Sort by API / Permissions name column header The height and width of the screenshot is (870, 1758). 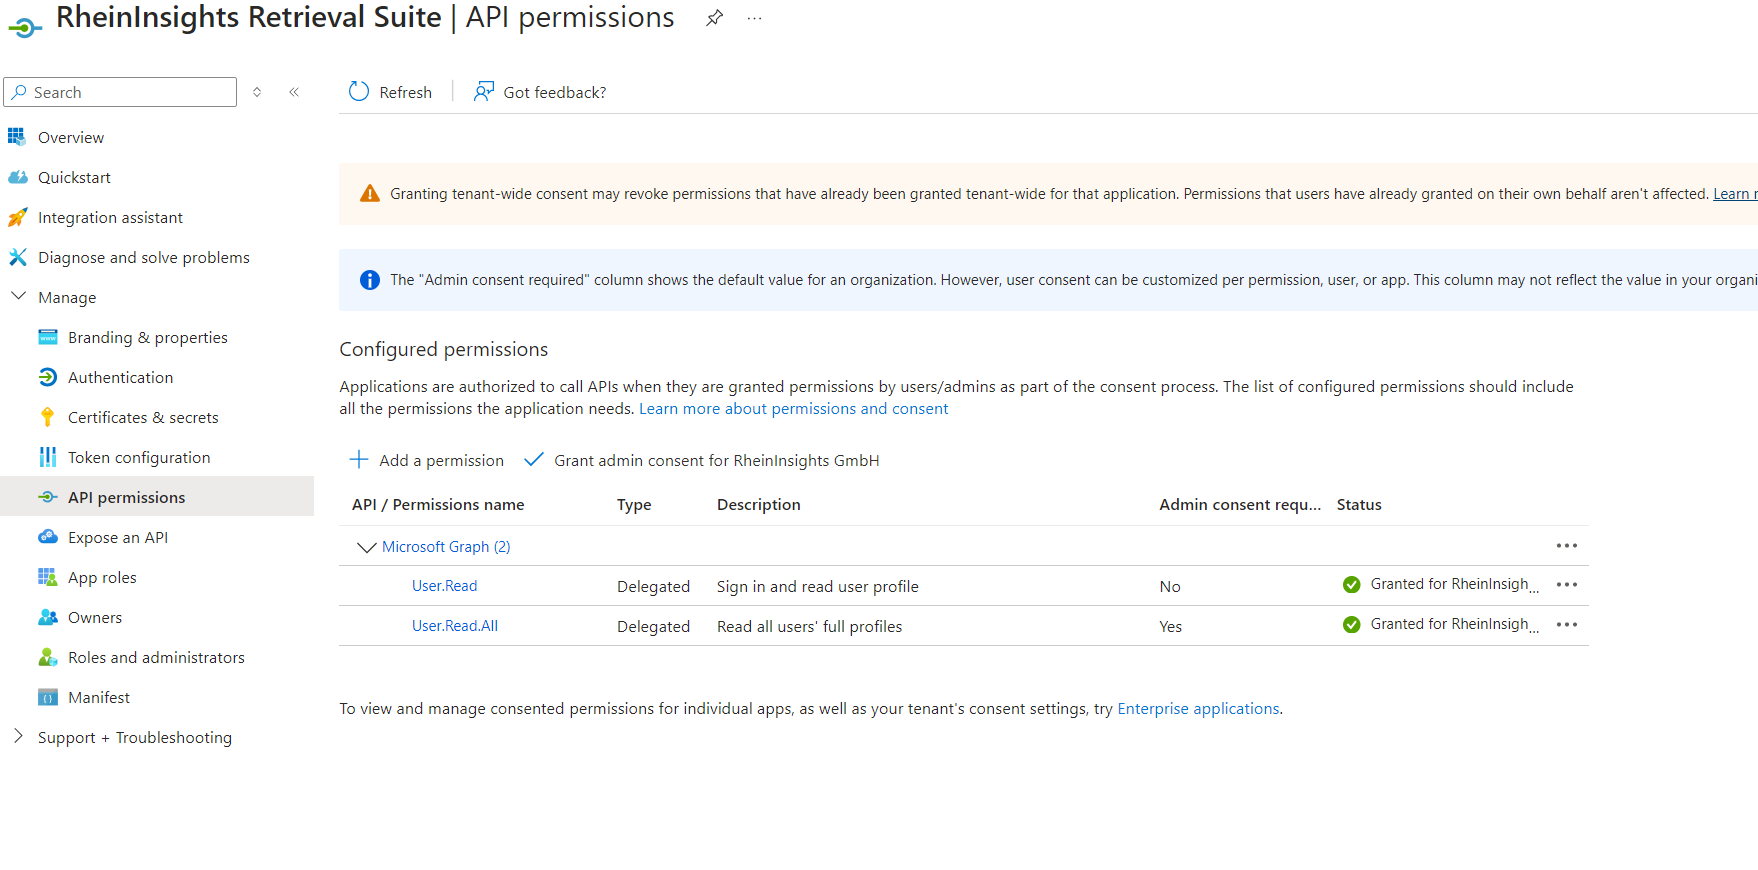pyautogui.click(x=438, y=505)
